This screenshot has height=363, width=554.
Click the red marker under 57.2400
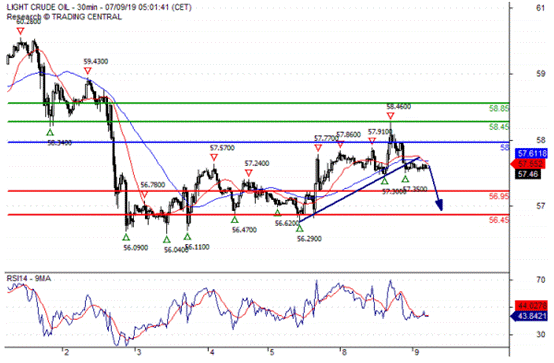click(249, 173)
